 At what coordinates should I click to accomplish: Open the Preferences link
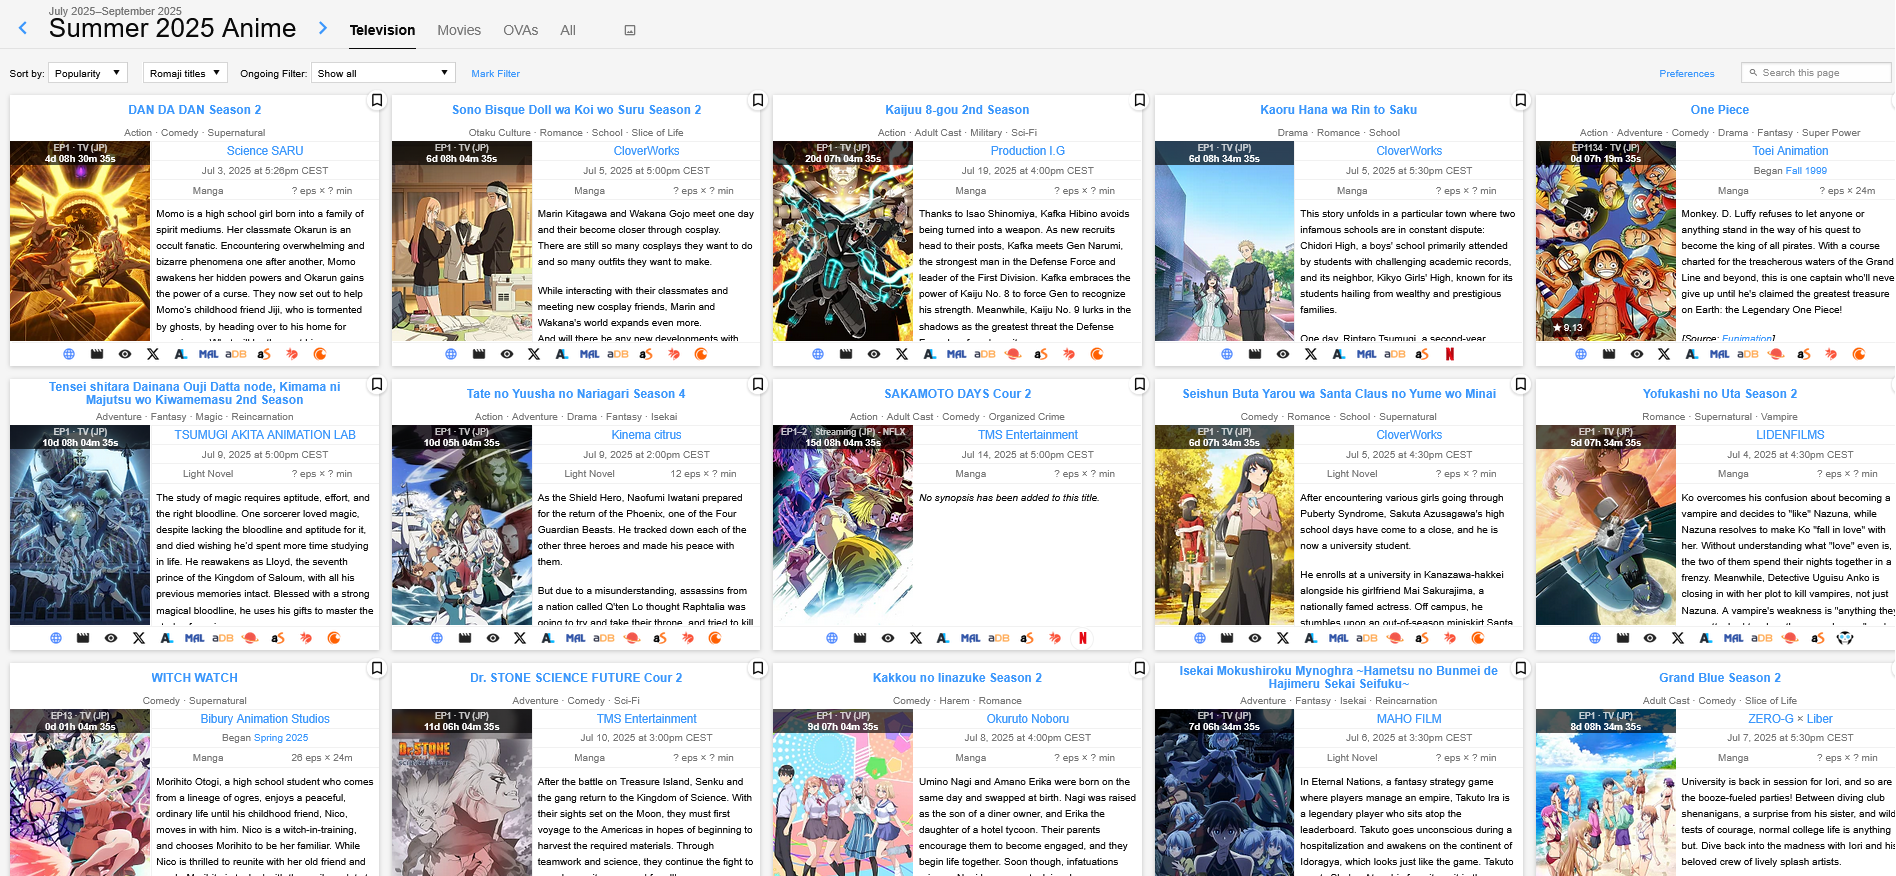pyautogui.click(x=1686, y=74)
